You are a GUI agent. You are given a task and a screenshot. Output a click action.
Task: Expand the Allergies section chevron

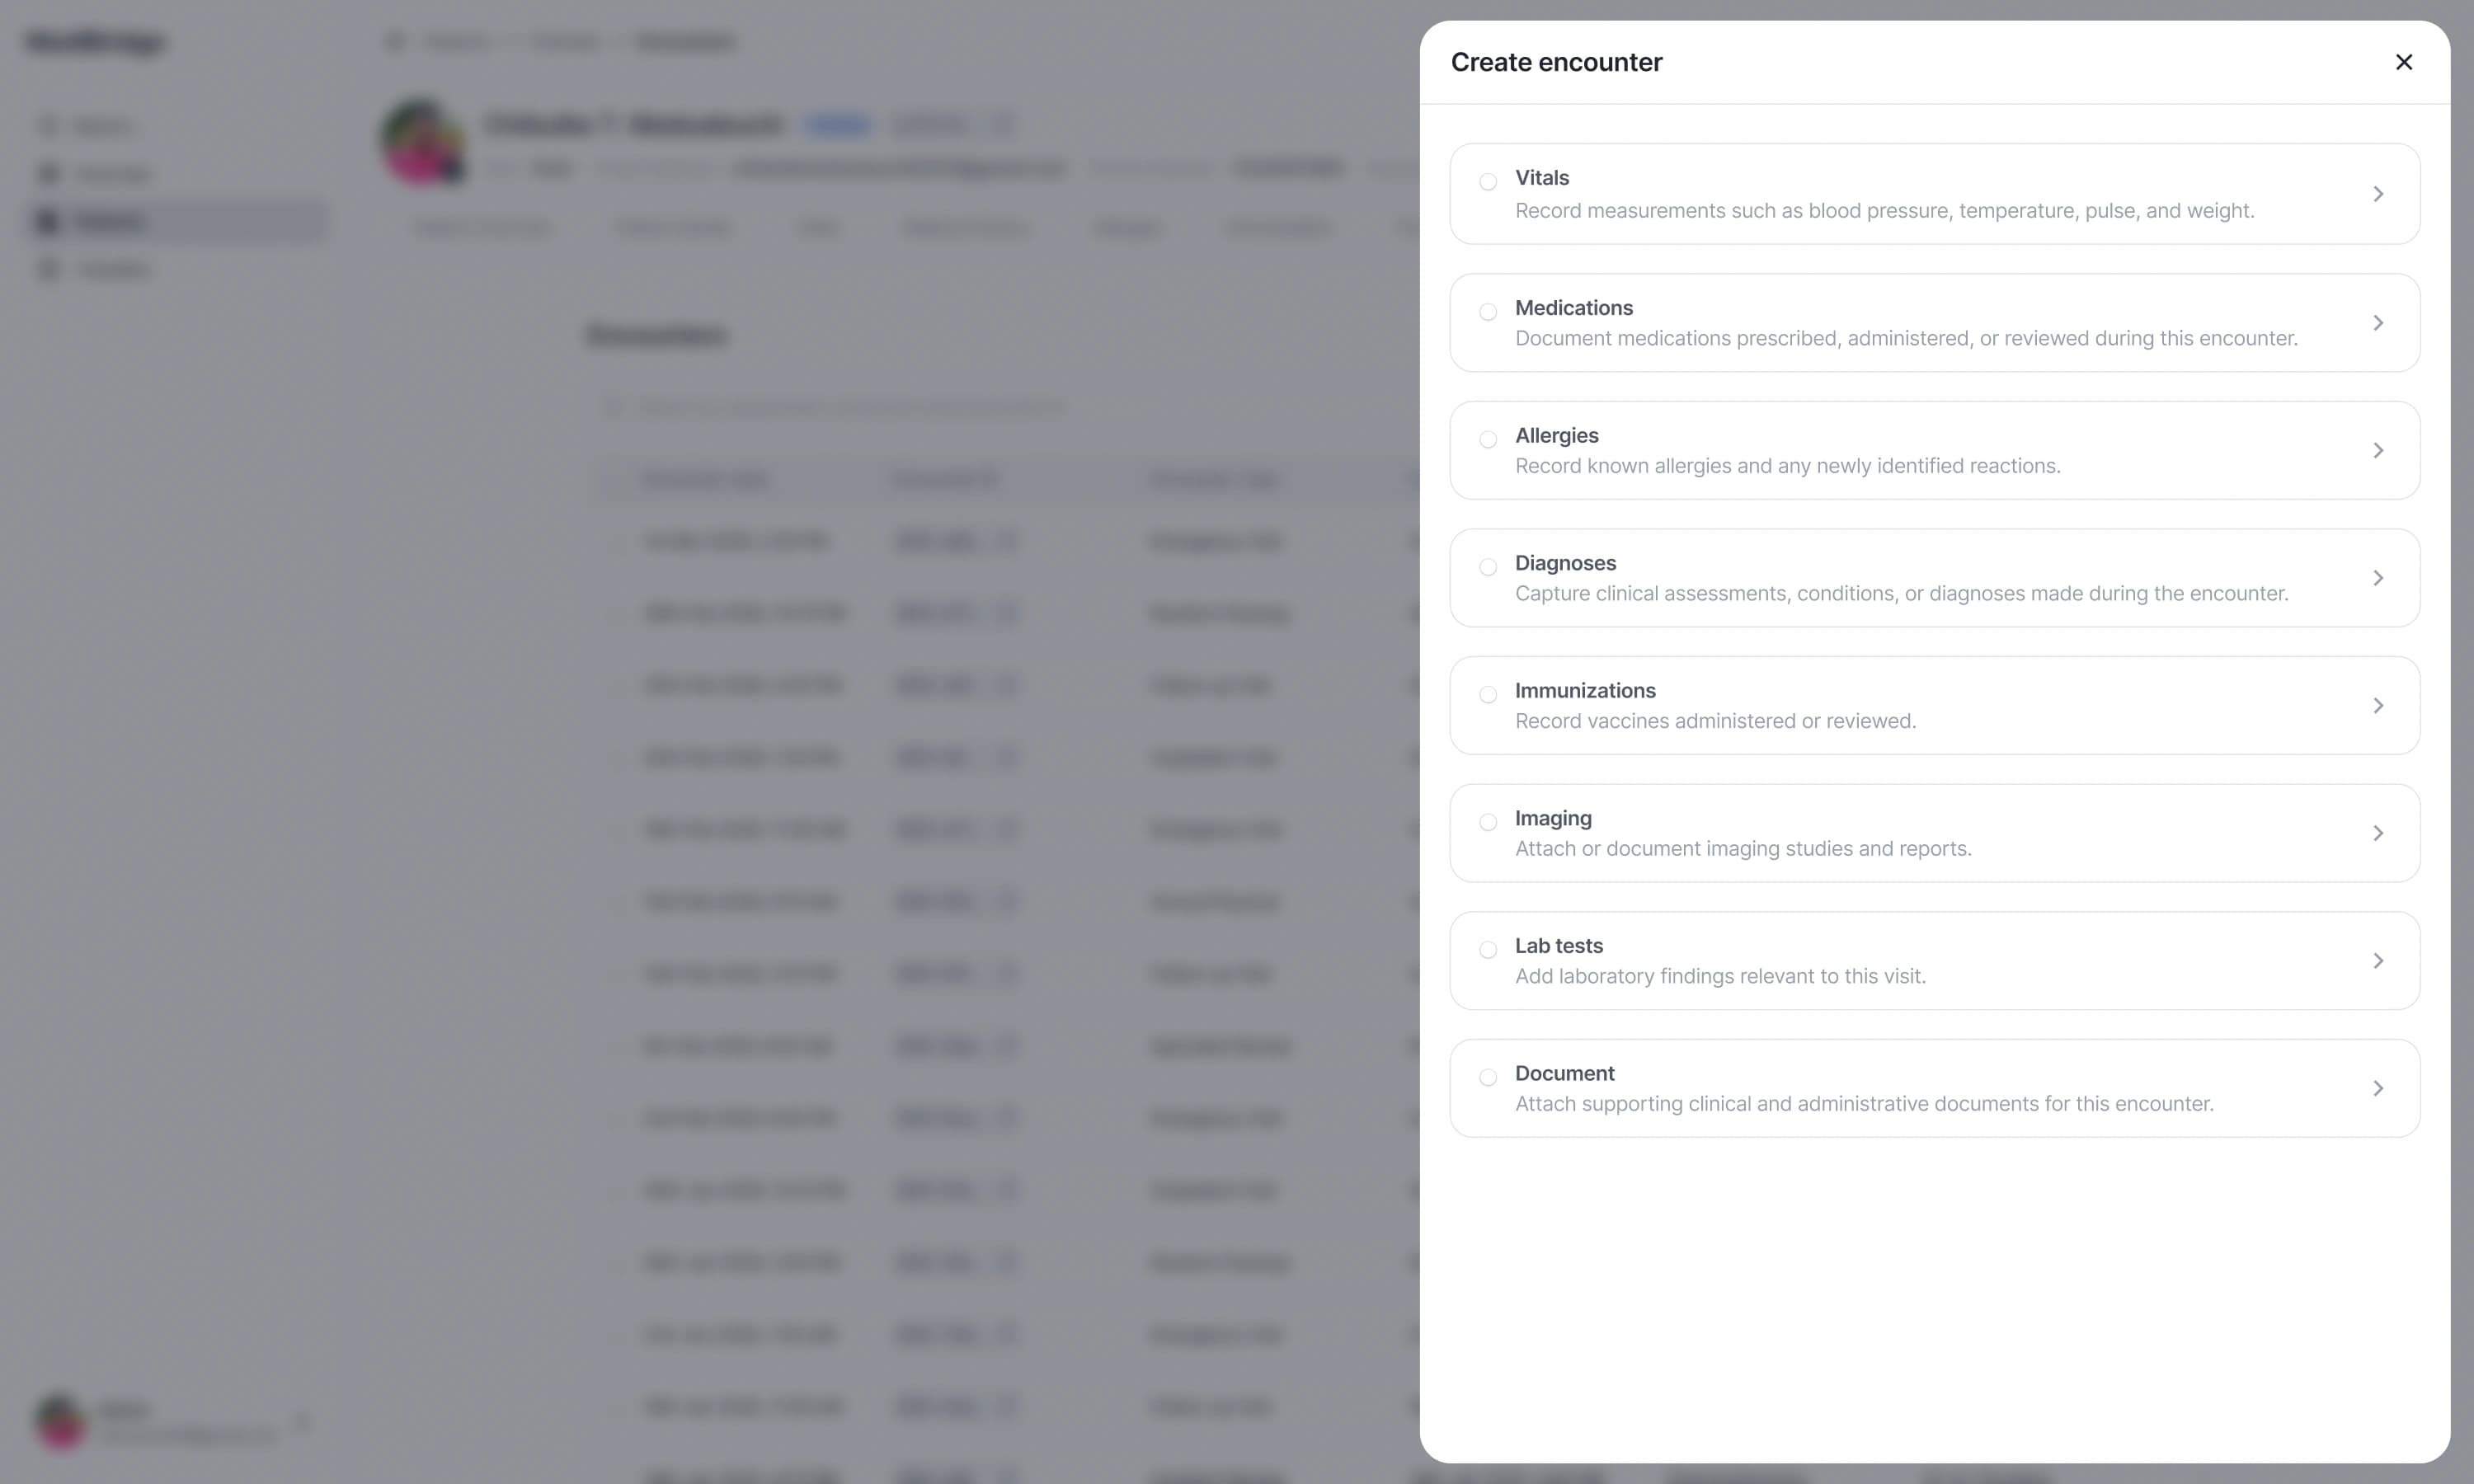pyautogui.click(x=2378, y=451)
